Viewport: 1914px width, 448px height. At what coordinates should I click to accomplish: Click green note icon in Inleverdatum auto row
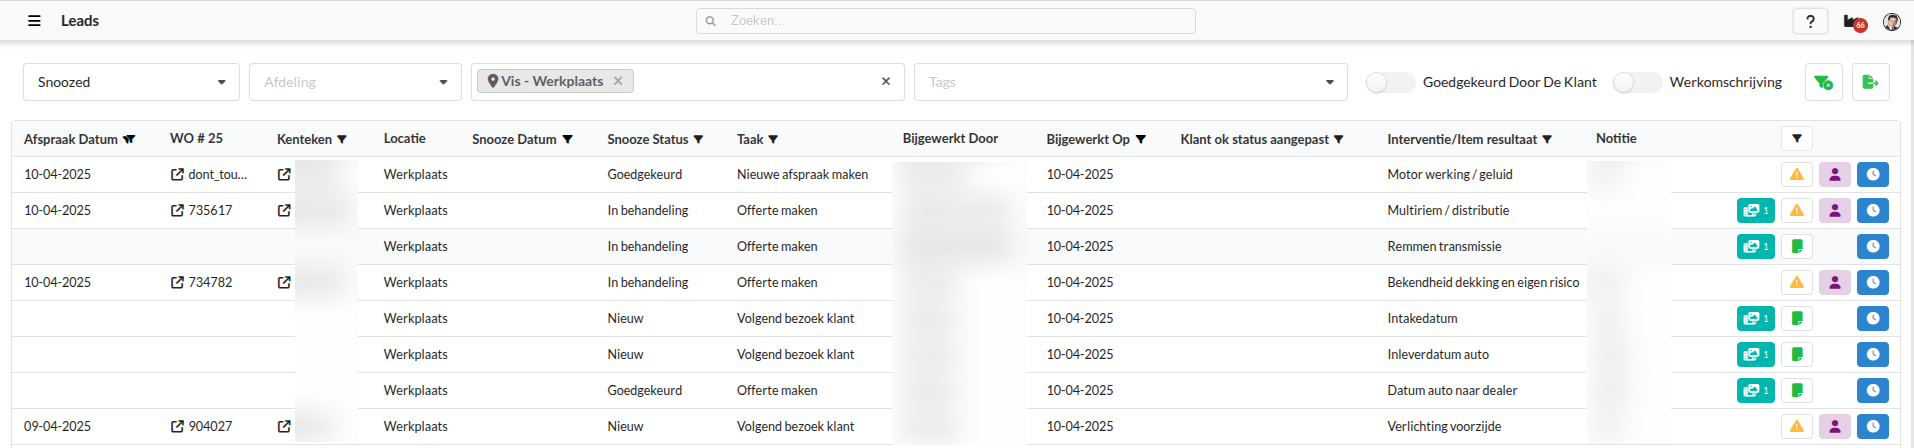1796,355
